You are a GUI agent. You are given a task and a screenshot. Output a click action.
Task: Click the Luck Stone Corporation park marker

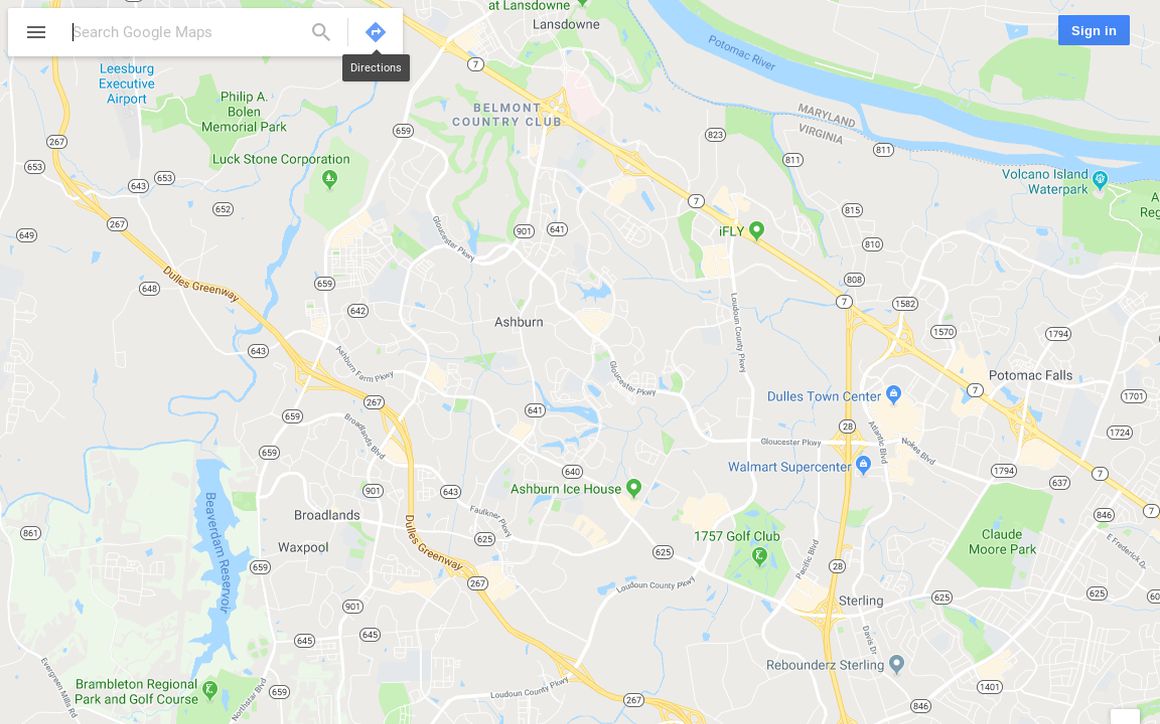coord(330,178)
